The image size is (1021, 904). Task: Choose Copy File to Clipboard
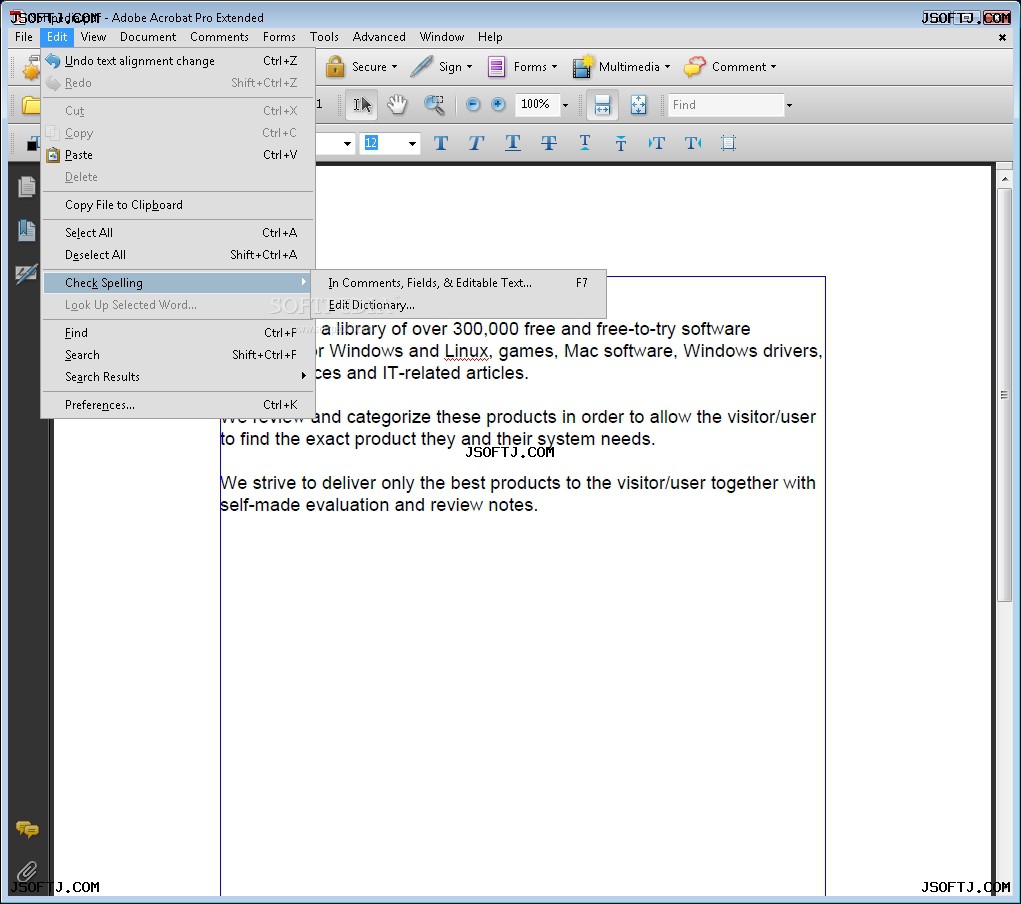pos(178,205)
